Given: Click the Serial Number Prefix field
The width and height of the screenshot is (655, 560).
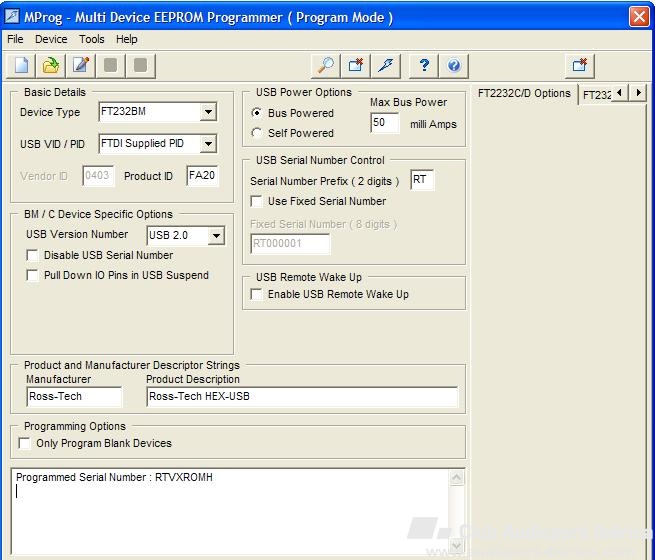Looking at the screenshot, I should coord(422,180).
